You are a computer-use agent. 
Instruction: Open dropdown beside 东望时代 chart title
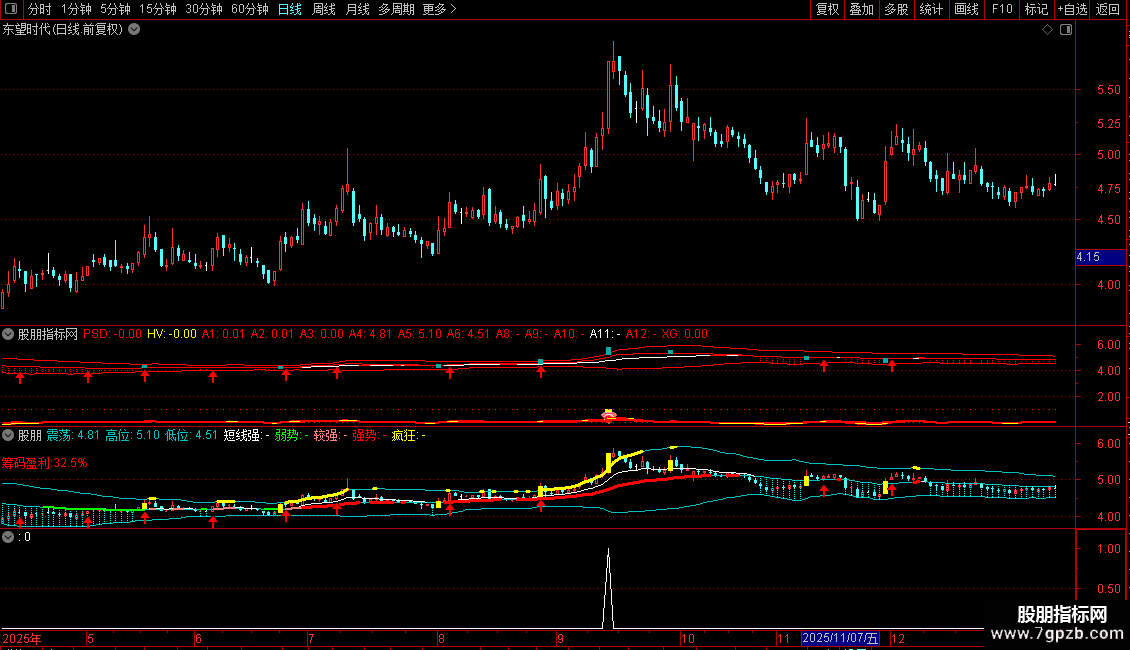pos(134,30)
